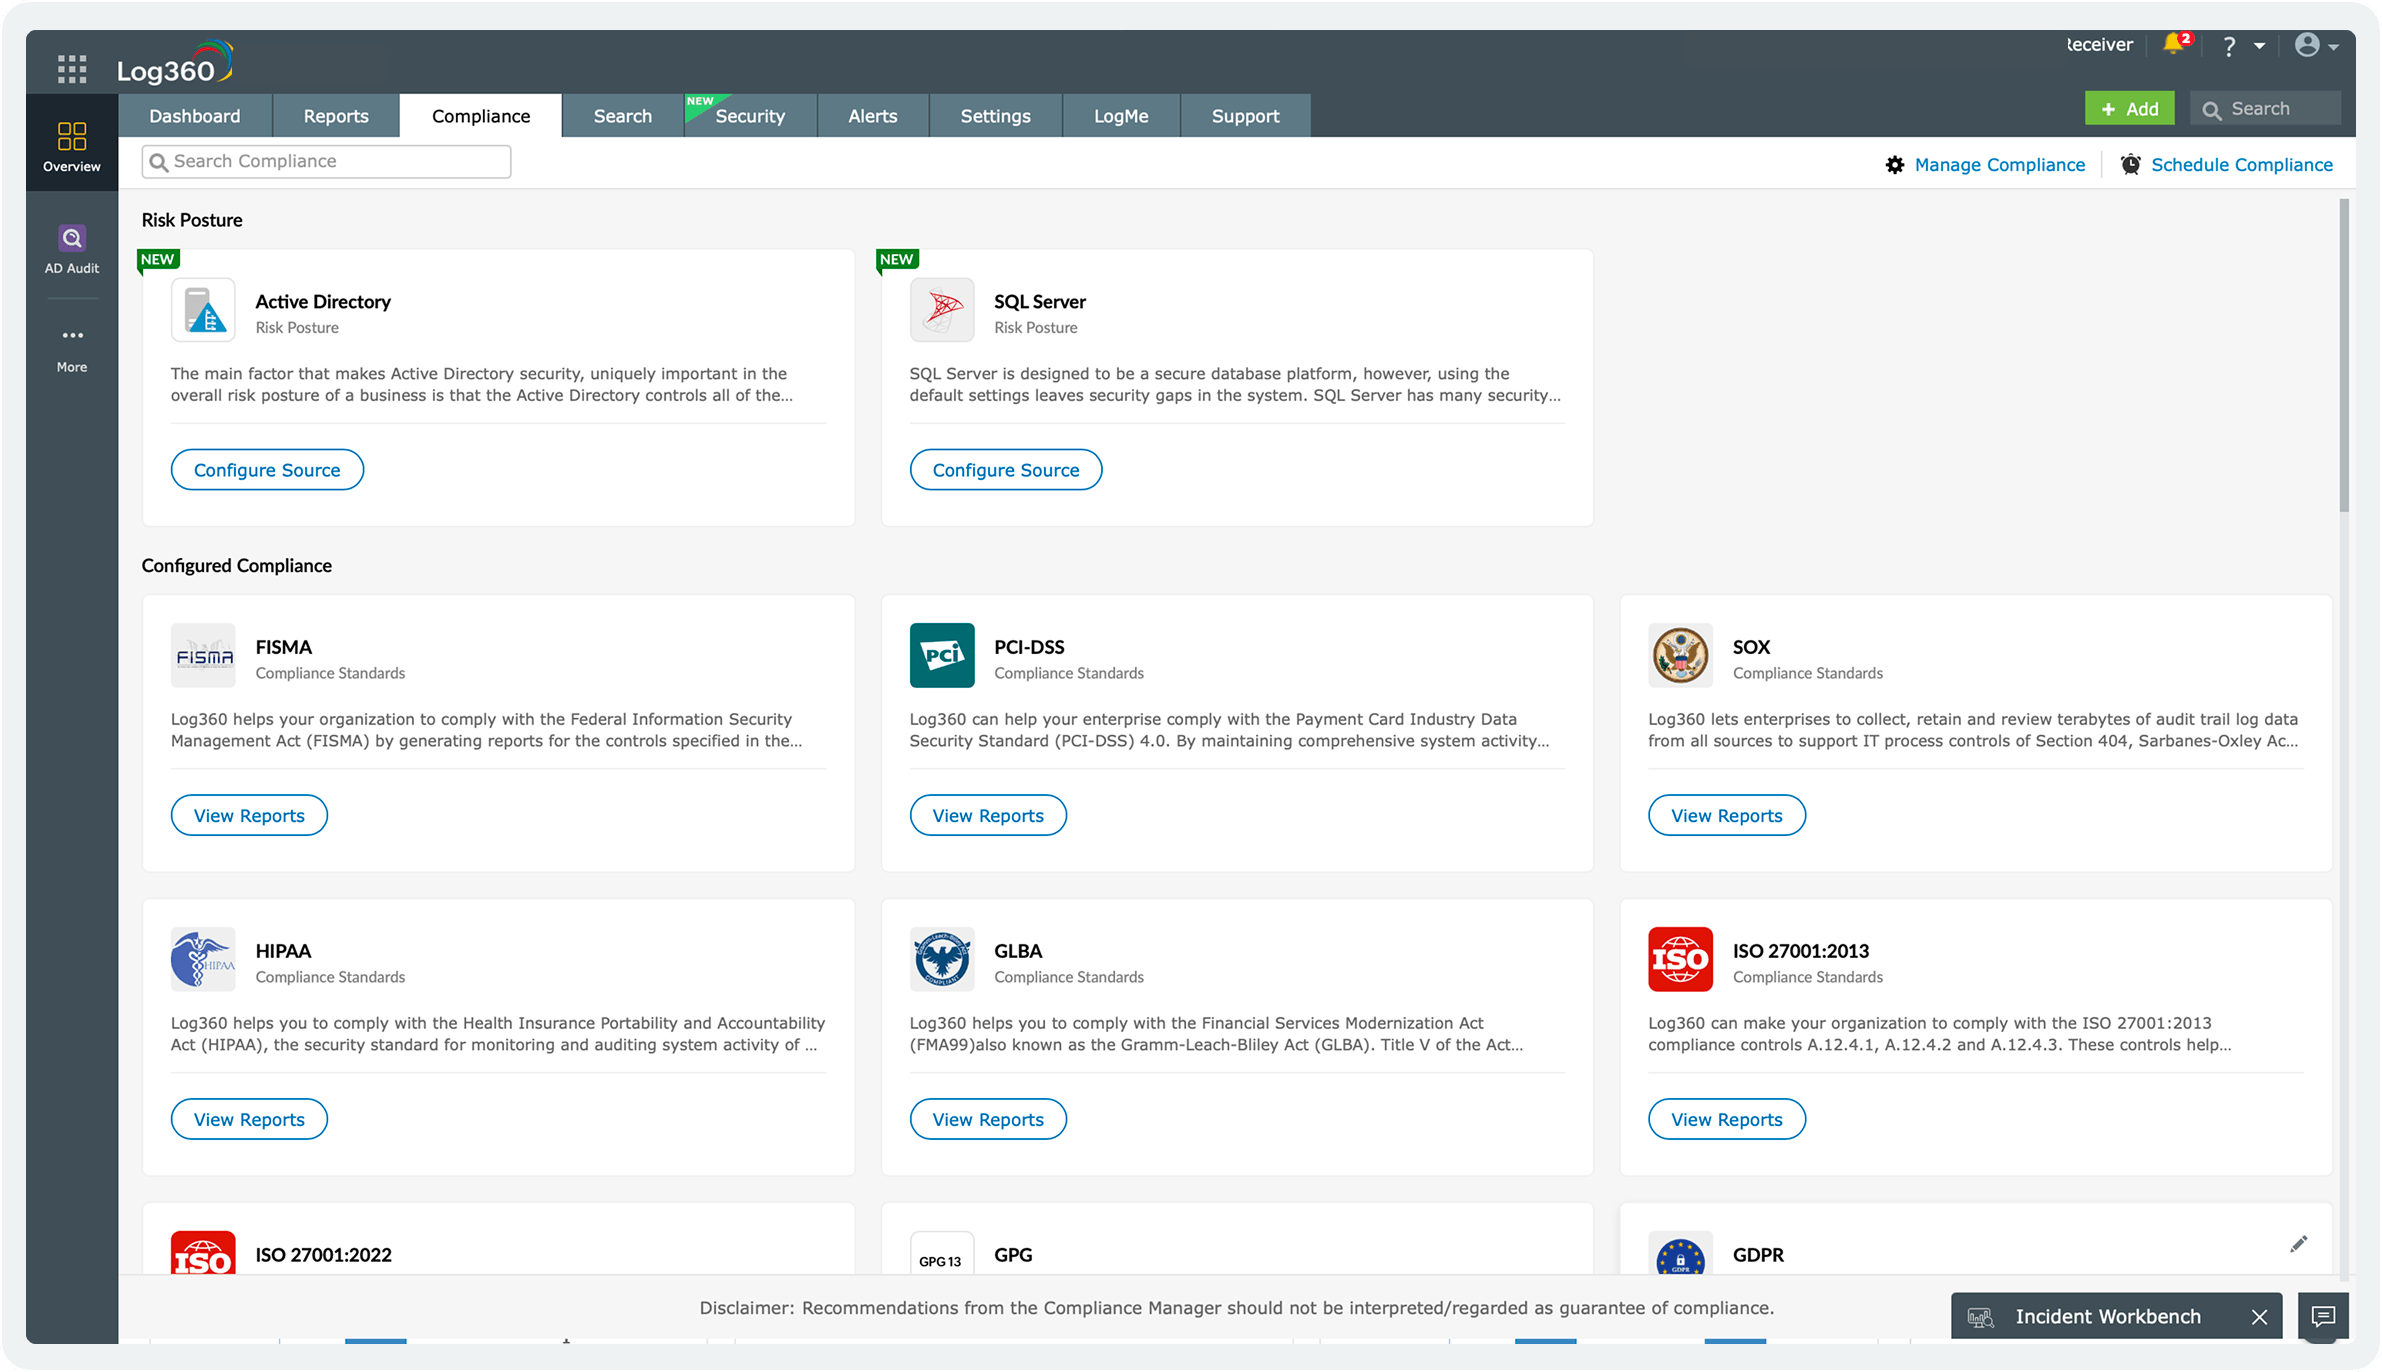Viewport: 2382px width, 1372px height.
Task: Open the Alerts tab
Action: pos(873,116)
